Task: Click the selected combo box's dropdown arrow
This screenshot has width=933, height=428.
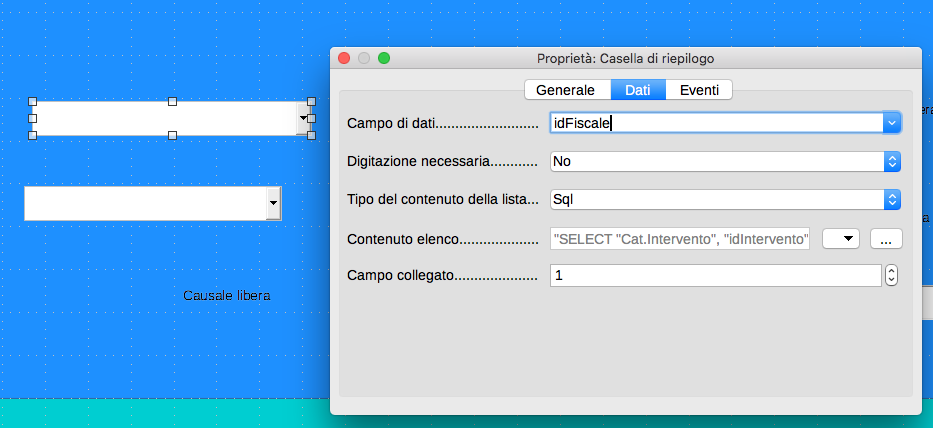Action: coord(303,118)
